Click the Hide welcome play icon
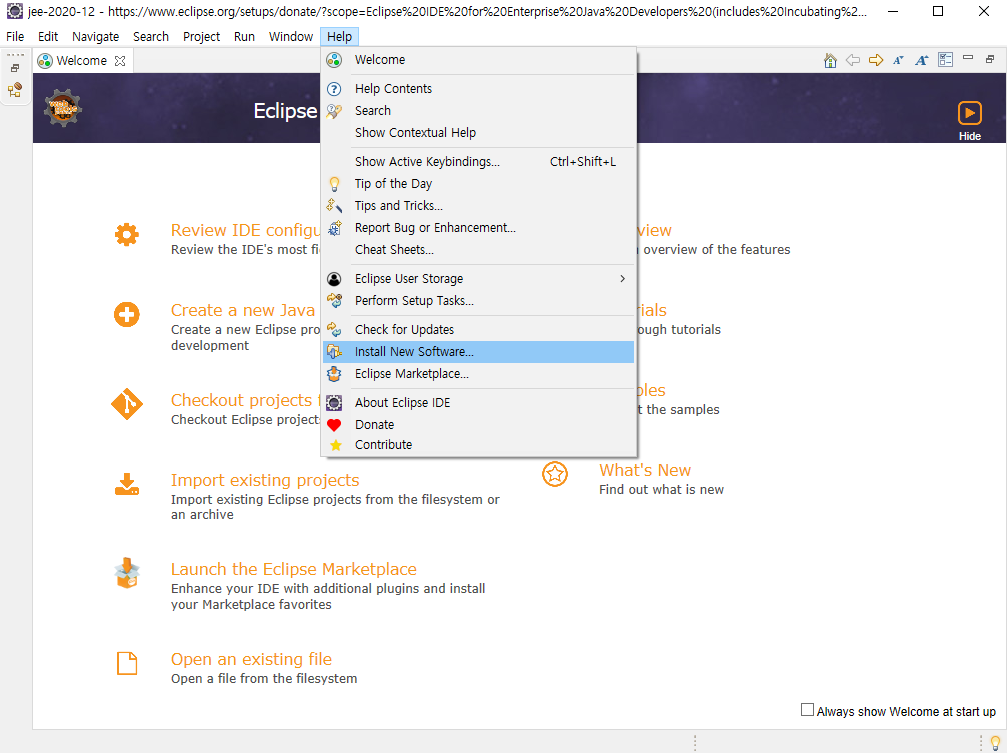 (x=970, y=113)
